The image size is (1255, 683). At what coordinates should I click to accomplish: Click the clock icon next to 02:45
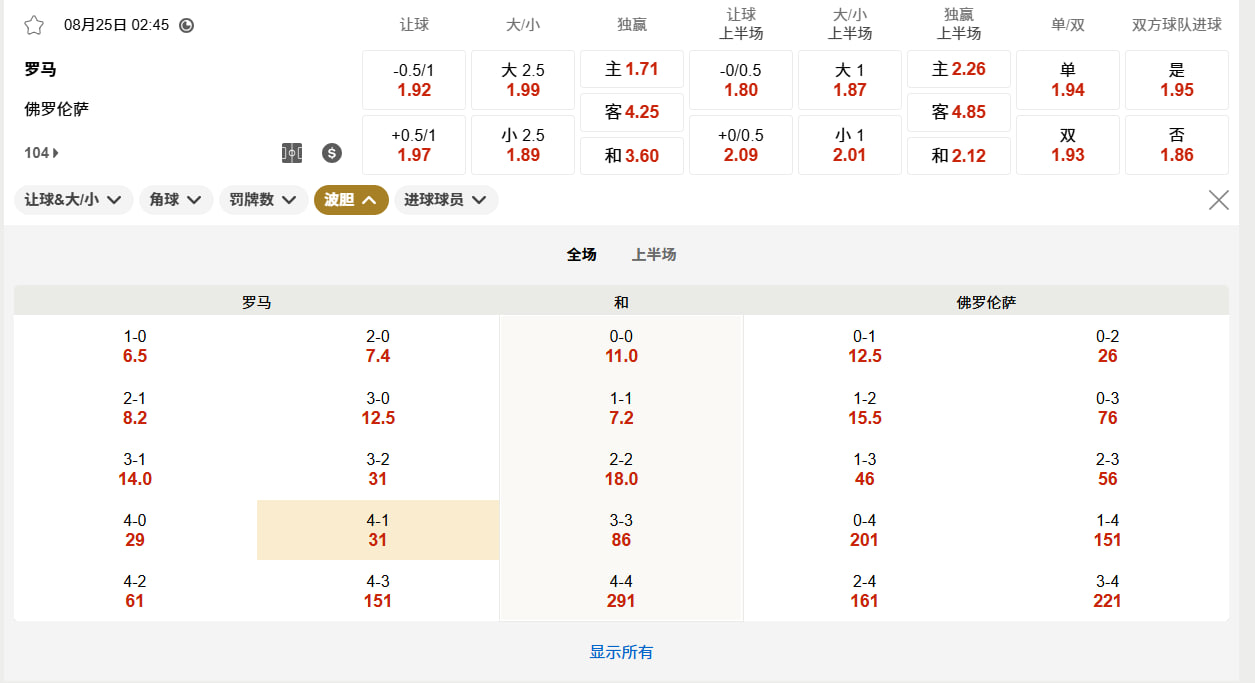[x=186, y=26]
